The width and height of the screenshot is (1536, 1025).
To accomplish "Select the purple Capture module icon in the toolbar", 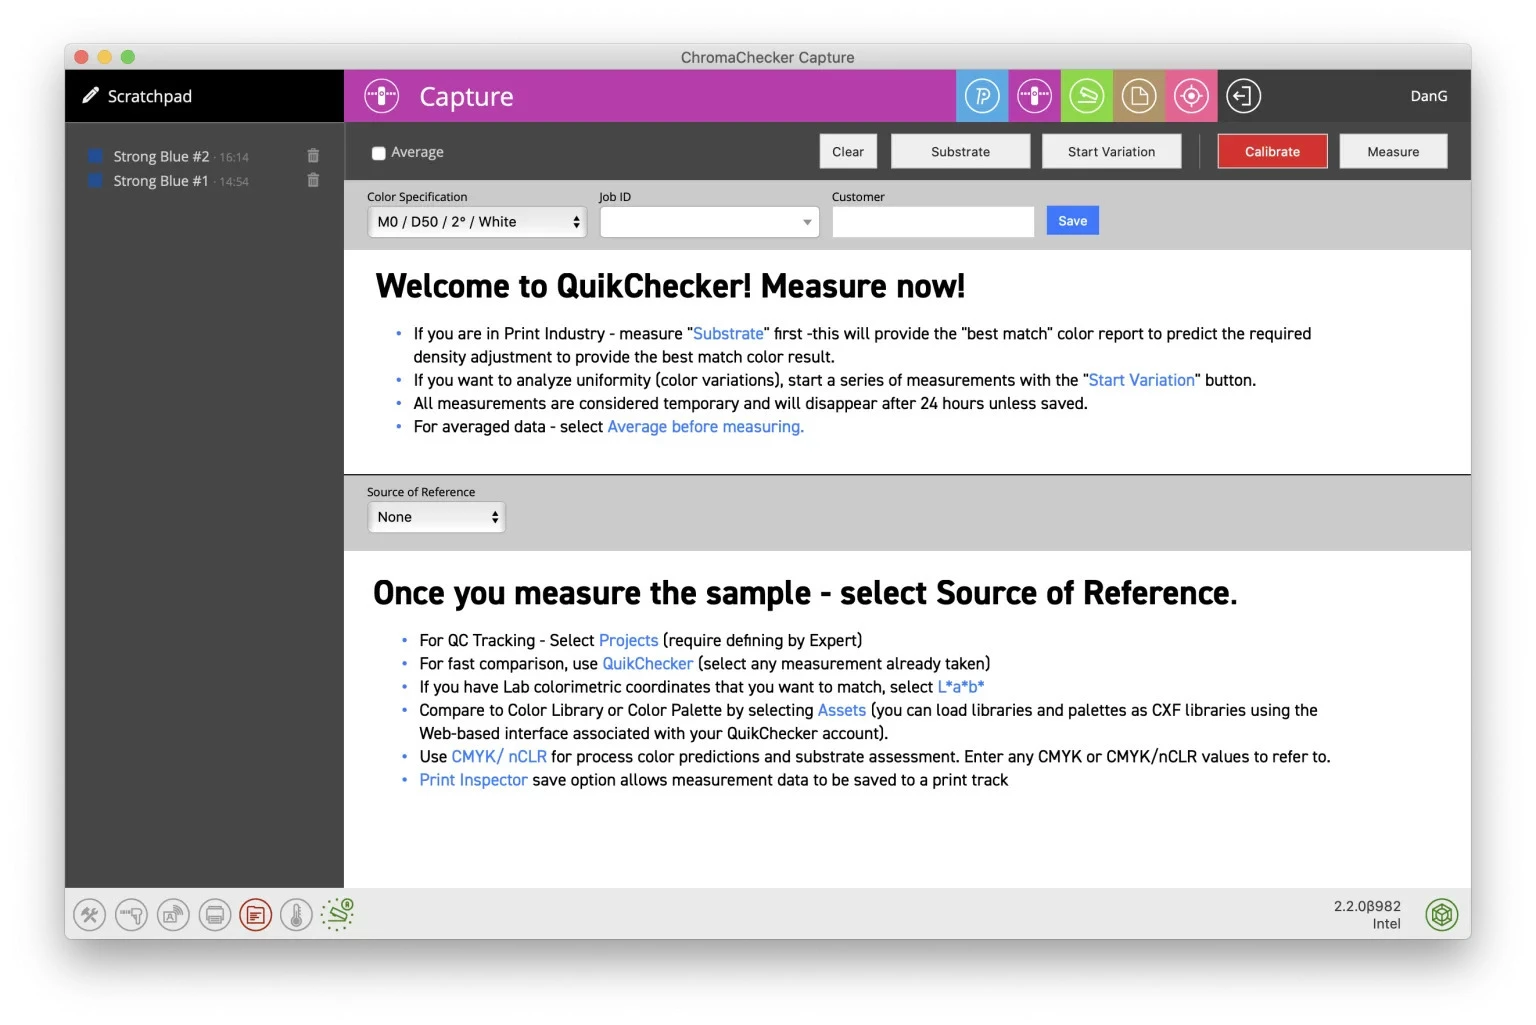I will point(1034,96).
